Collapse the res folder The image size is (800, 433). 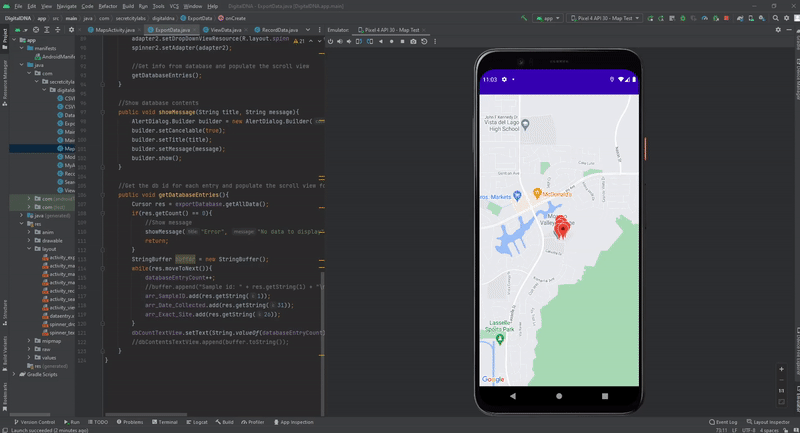click(22, 224)
